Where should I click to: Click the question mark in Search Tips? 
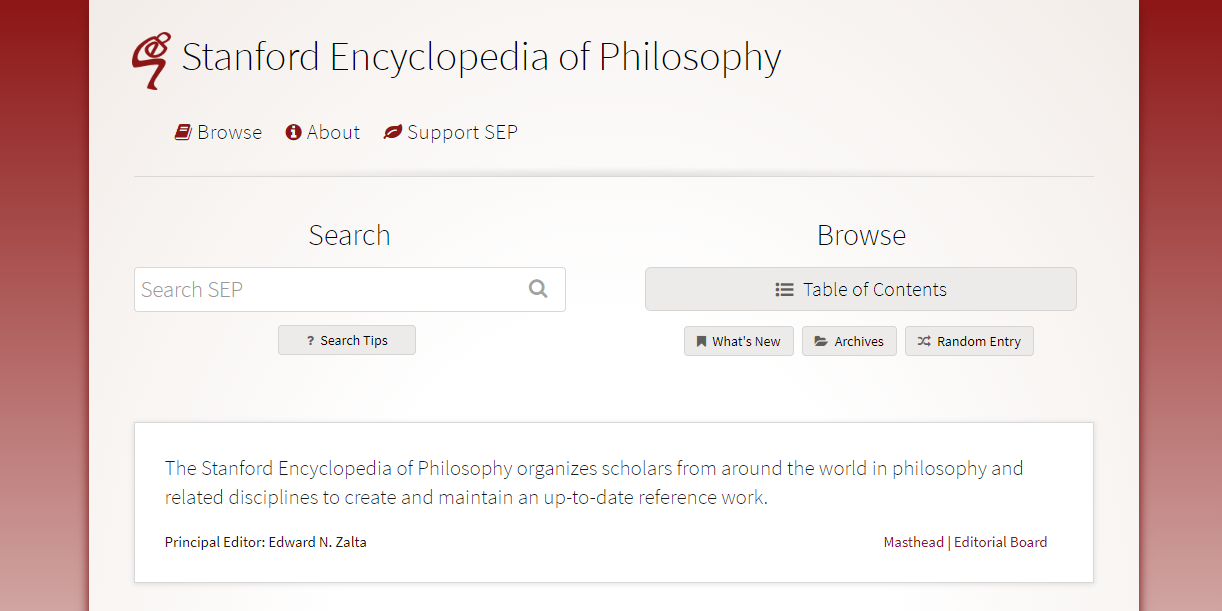click(x=311, y=341)
